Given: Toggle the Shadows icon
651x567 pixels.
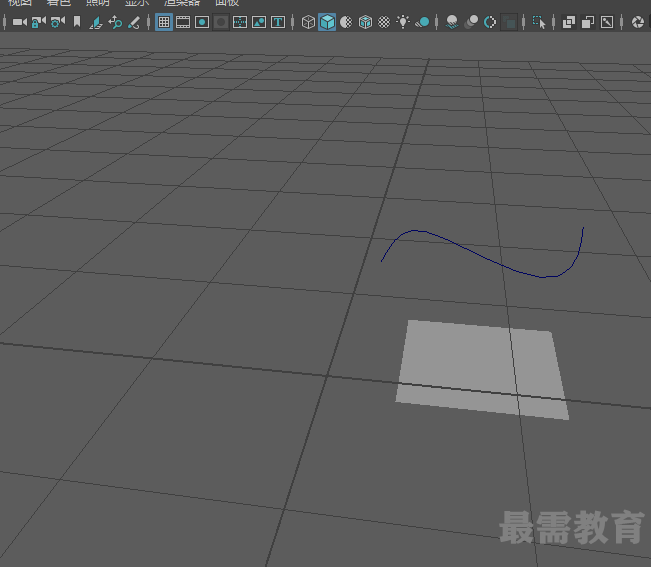Looking at the screenshot, I should [422, 22].
